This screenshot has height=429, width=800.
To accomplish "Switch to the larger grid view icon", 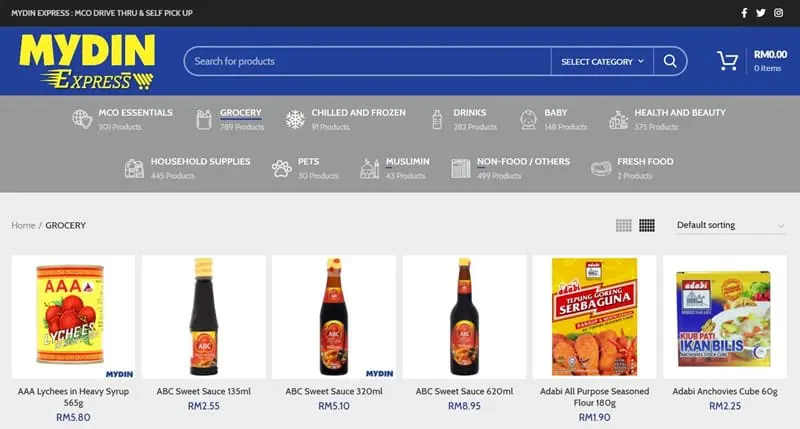I will pos(624,225).
